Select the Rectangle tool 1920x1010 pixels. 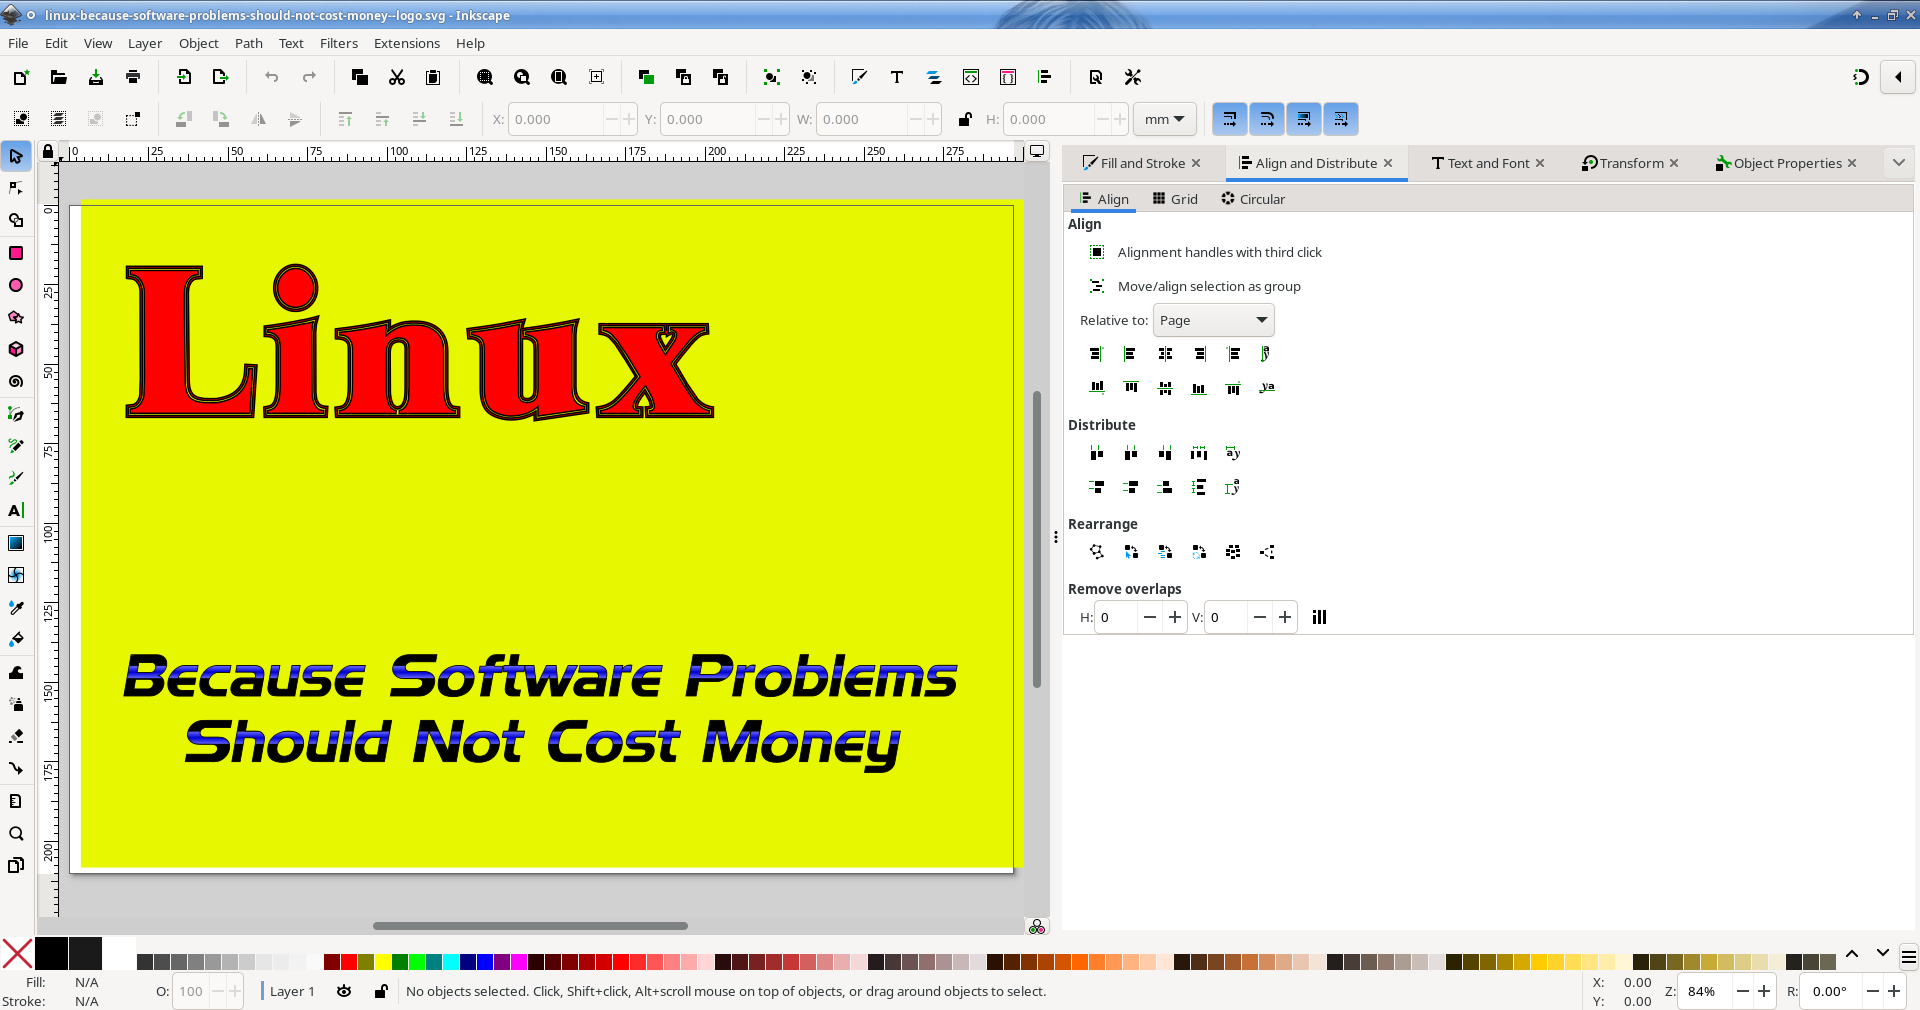(x=16, y=253)
